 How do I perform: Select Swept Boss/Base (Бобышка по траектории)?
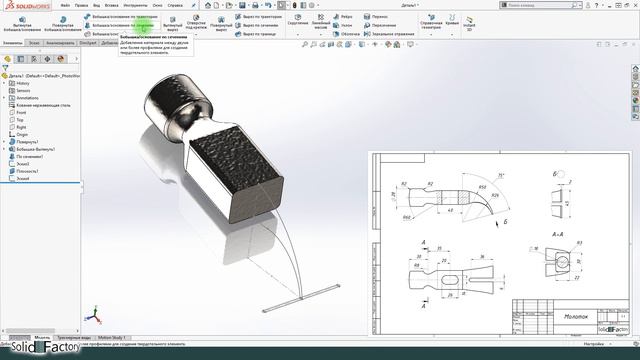click(121, 17)
